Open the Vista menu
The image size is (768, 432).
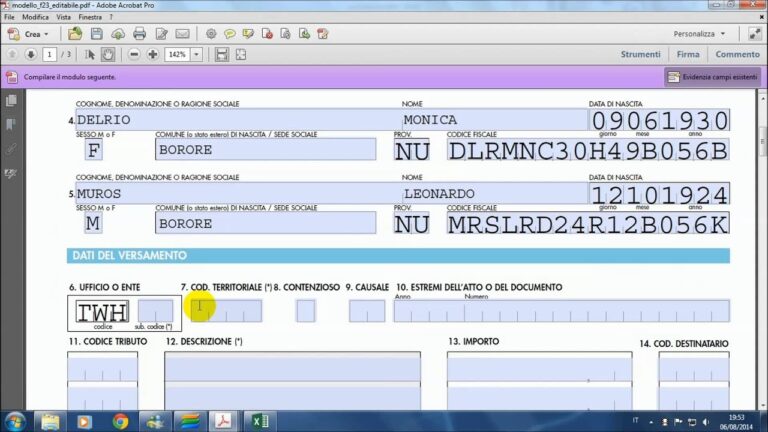pos(63,17)
